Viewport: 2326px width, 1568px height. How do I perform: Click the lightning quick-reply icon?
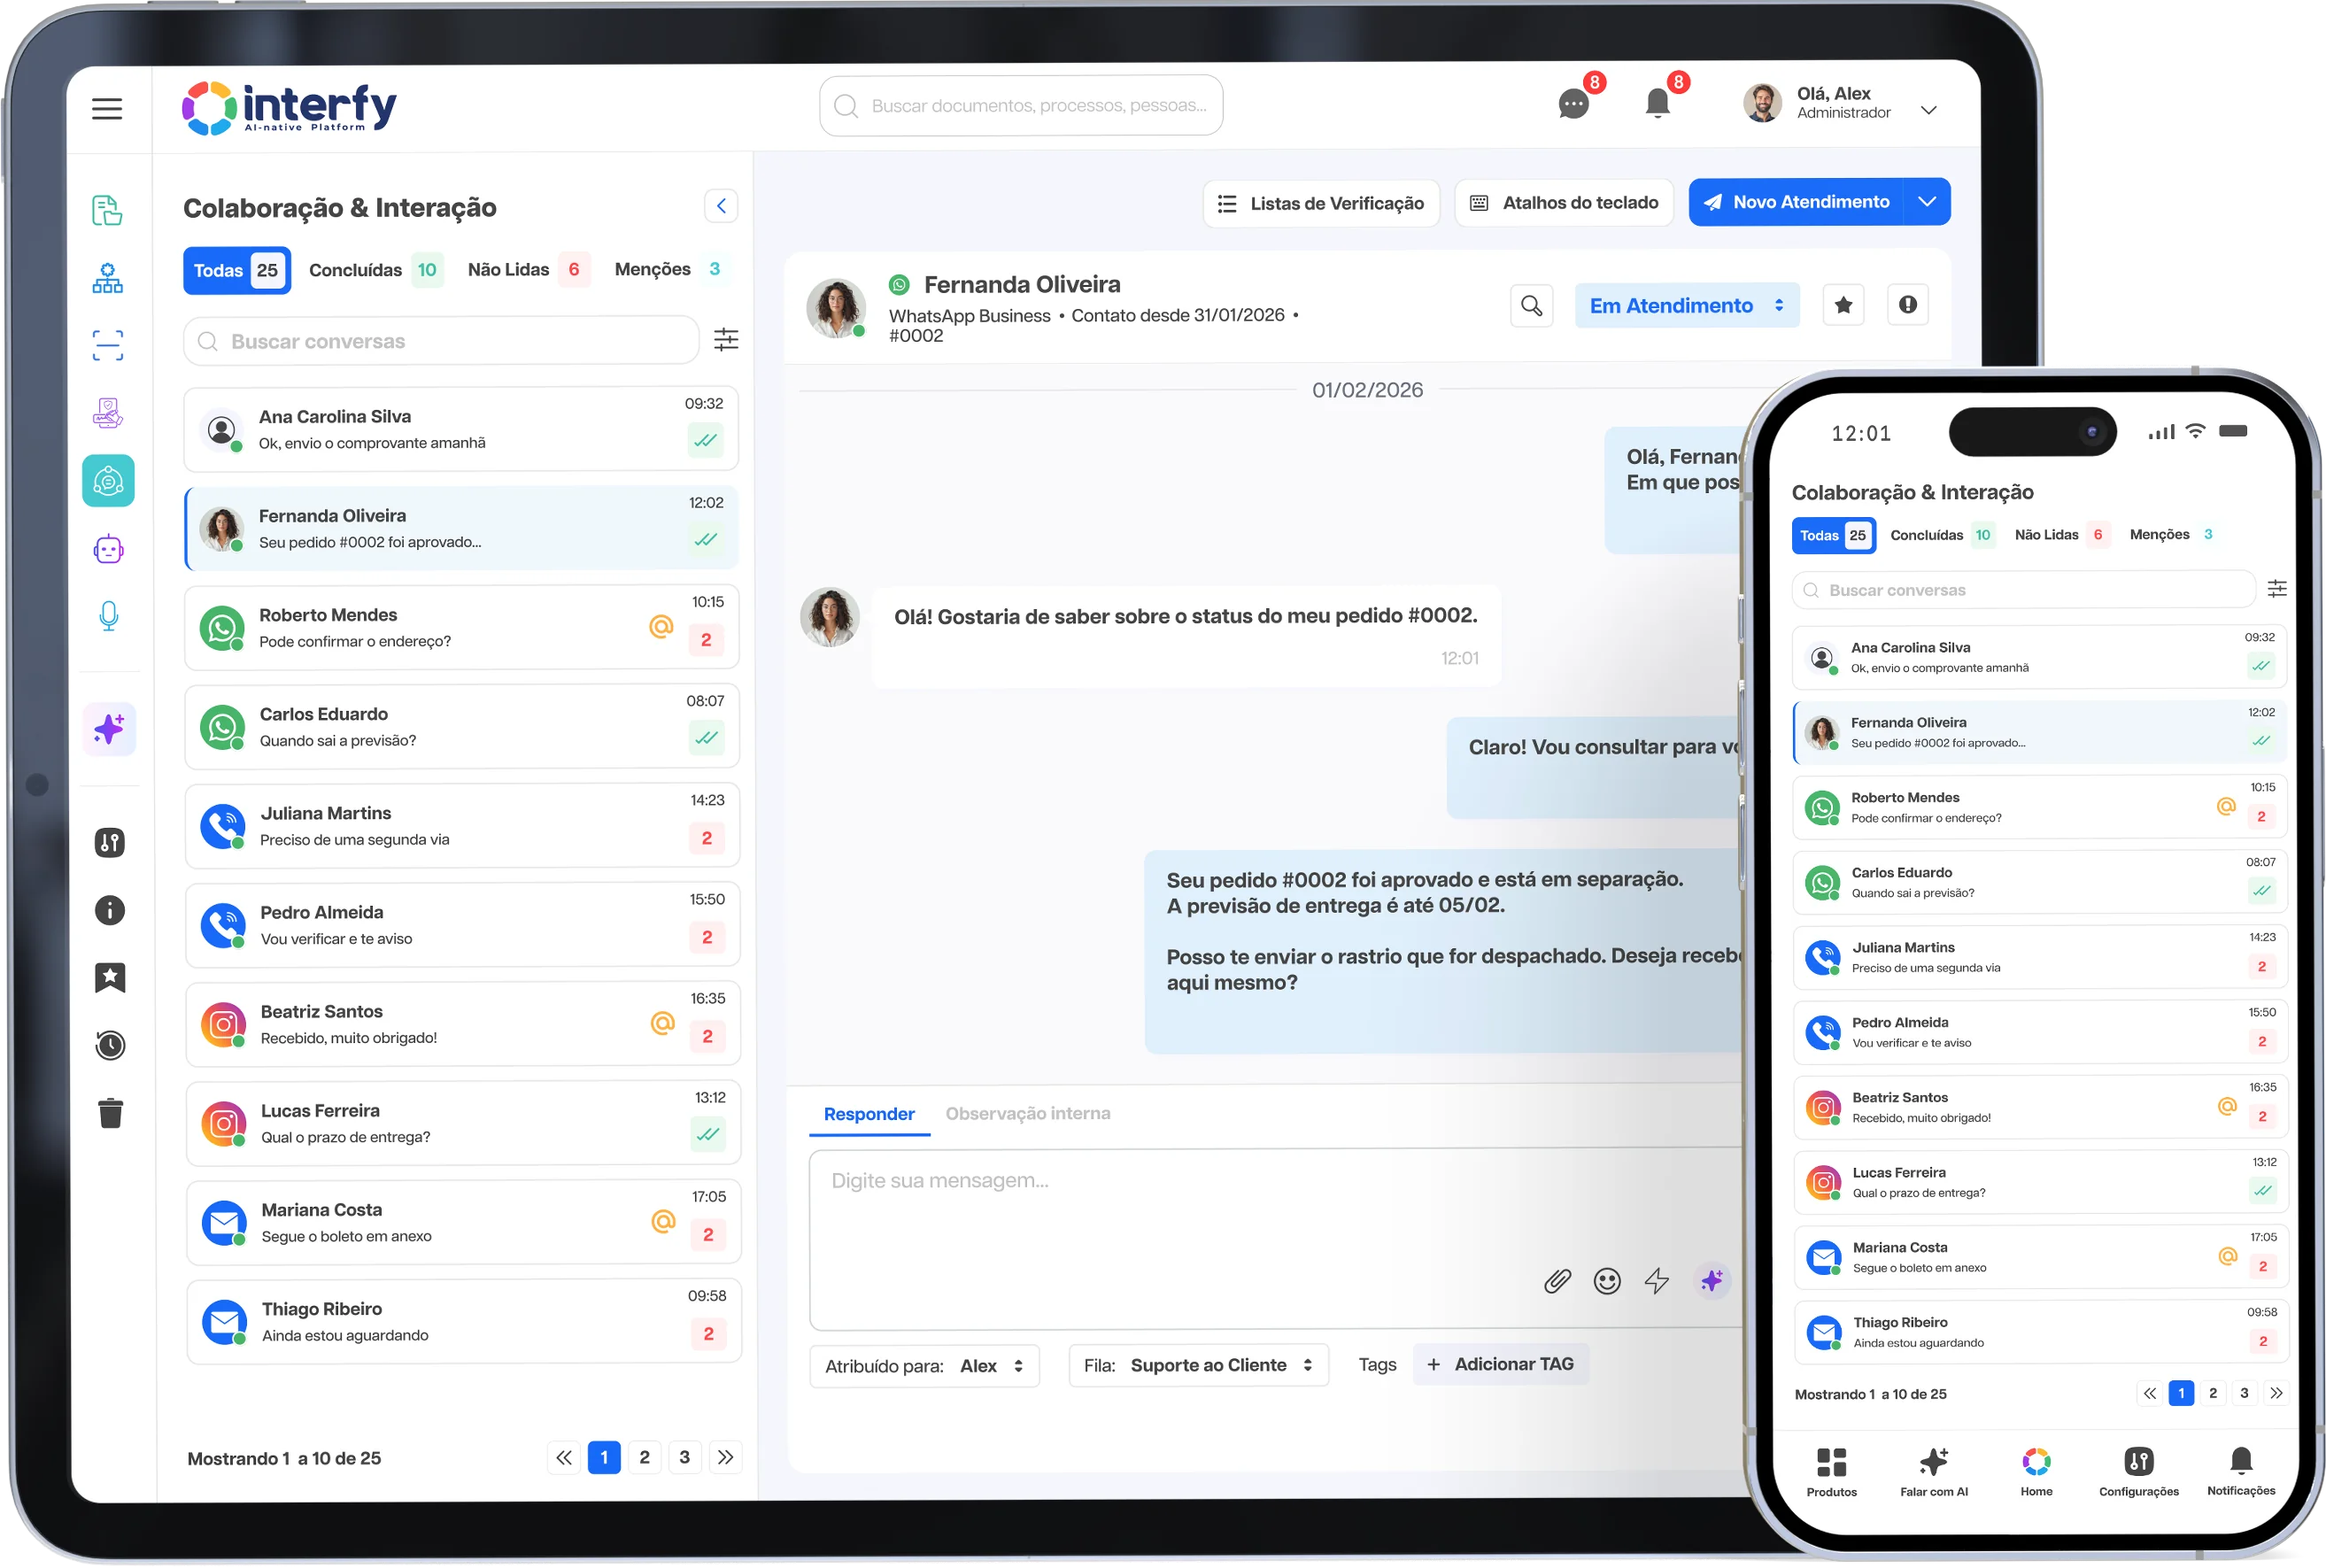coord(1657,1281)
